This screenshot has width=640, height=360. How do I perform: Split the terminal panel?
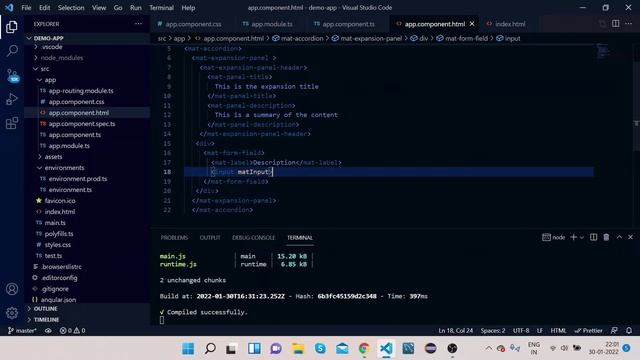[x=593, y=237]
